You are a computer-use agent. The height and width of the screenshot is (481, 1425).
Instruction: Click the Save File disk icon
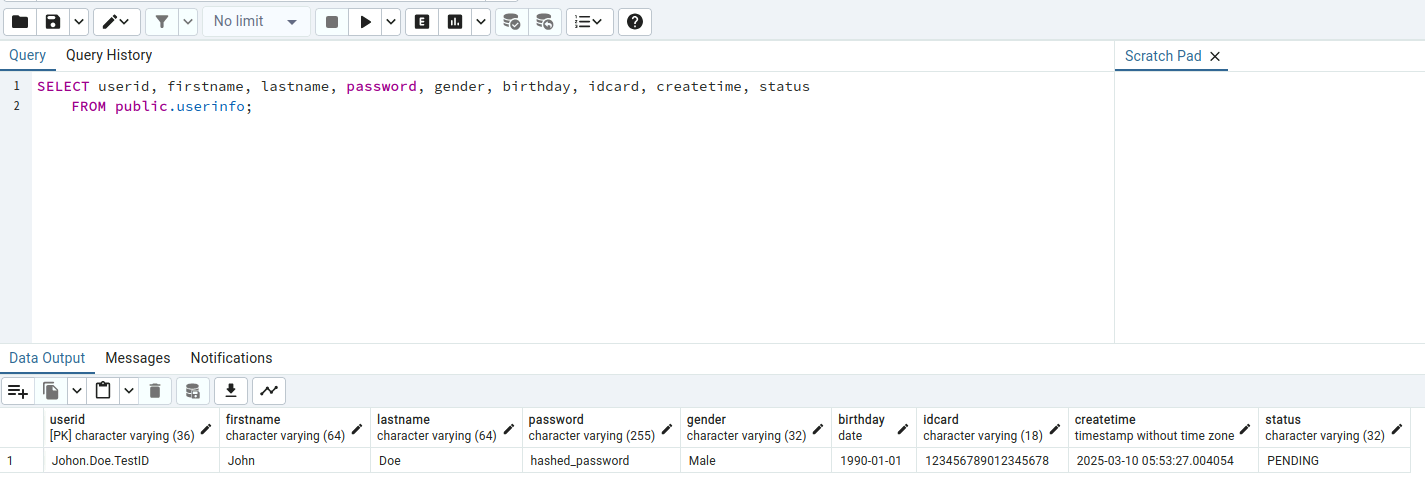[53, 21]
